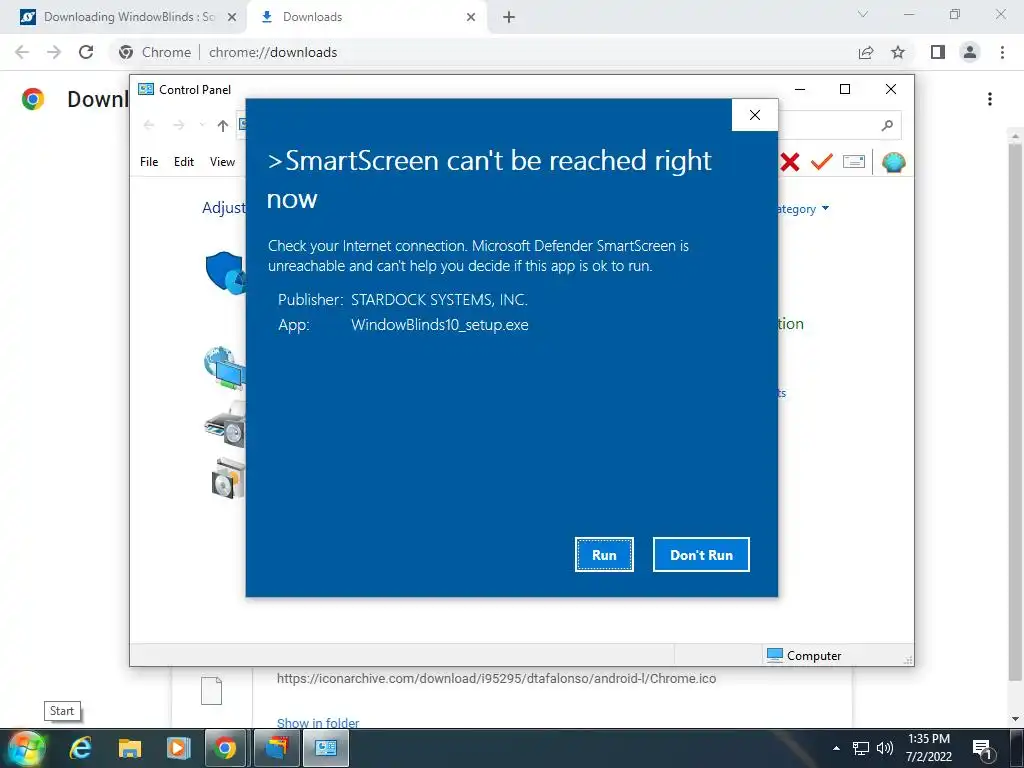1024x768 pixels.
Task: Click the programs disc icon in Control Panel
Action: pyautogui.click(x=228, y=479)
